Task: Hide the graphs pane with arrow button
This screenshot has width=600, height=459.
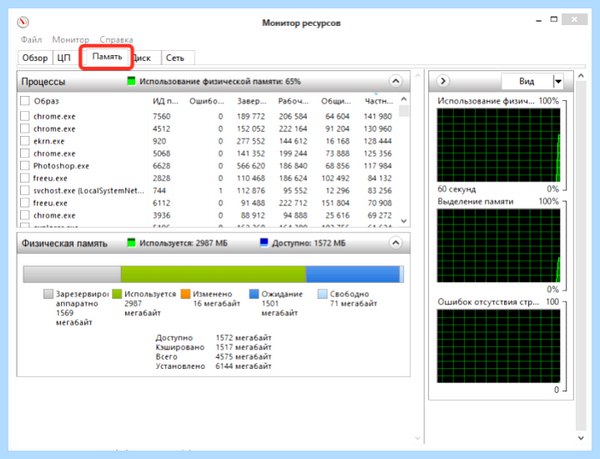Action: [443, 81]
